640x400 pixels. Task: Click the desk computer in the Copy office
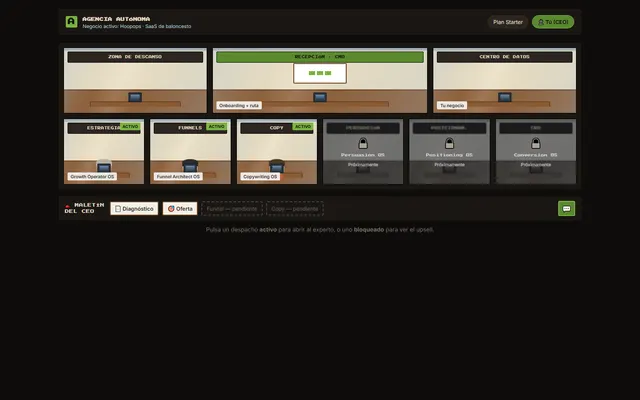pos(277,167)
